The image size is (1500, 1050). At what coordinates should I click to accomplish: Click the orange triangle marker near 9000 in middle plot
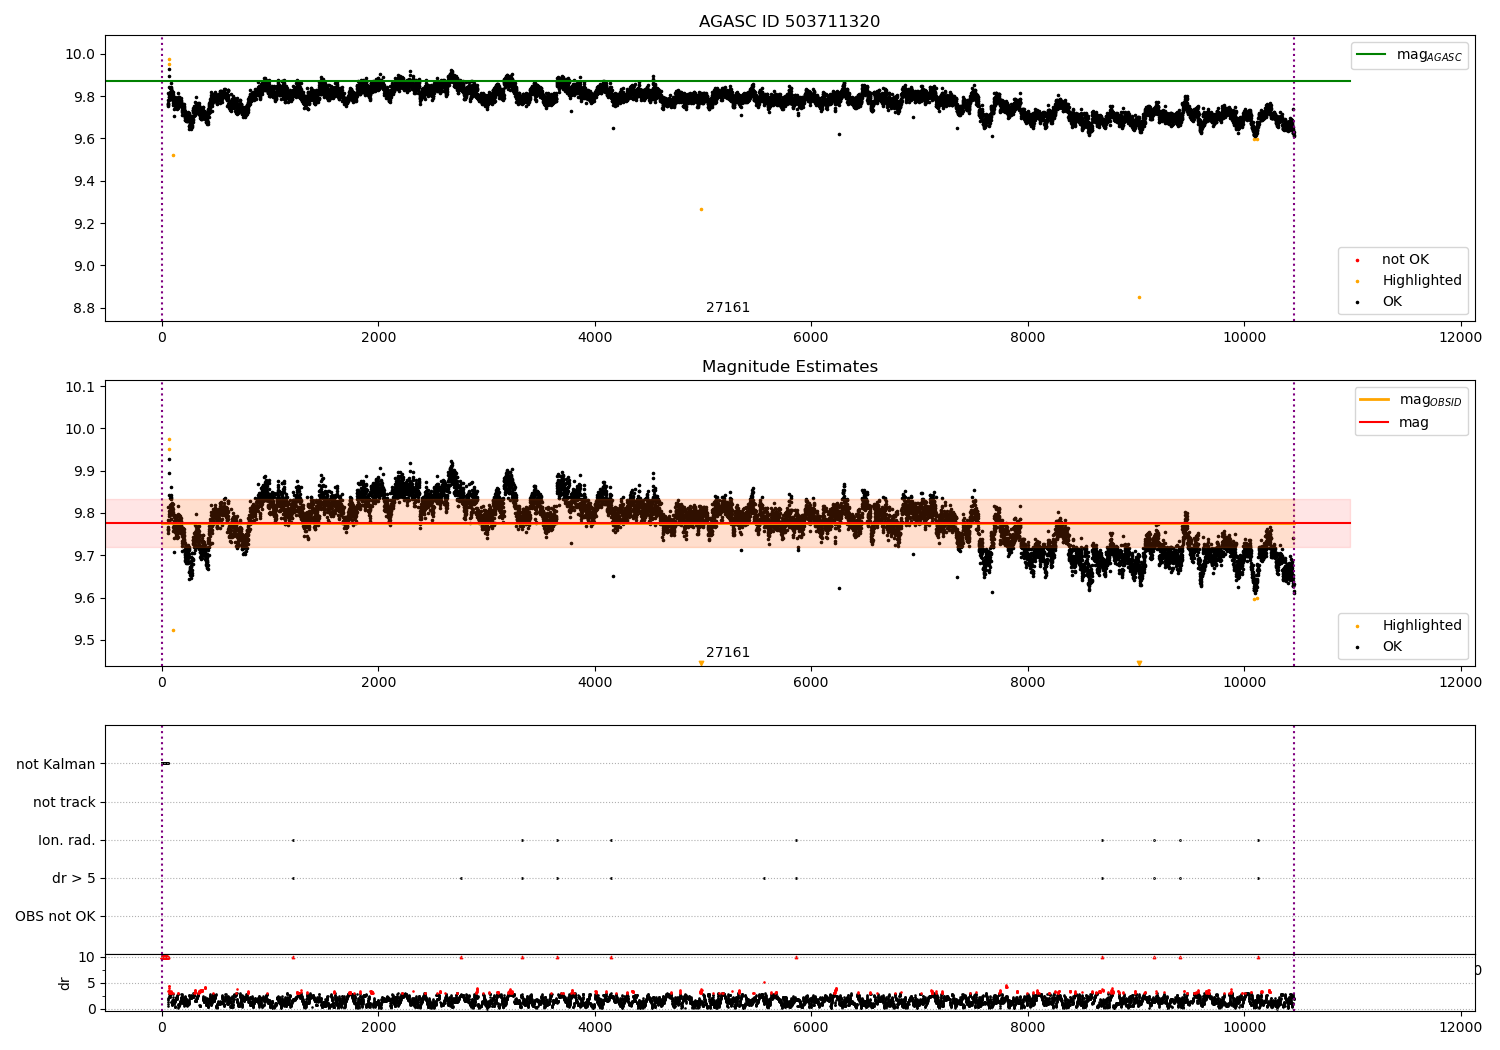click(x=1139, y=663)
